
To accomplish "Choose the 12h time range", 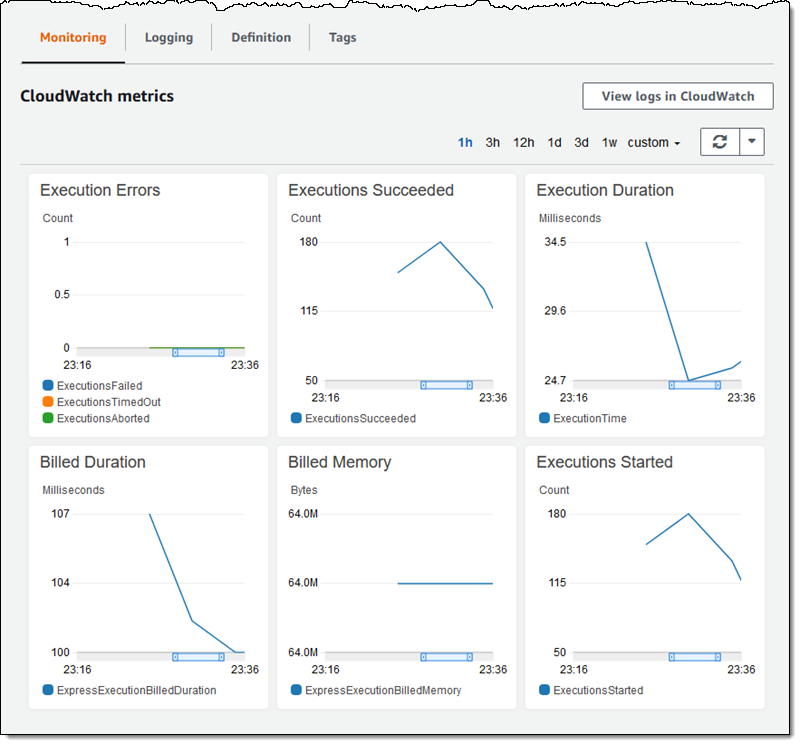I will point(524,143).
